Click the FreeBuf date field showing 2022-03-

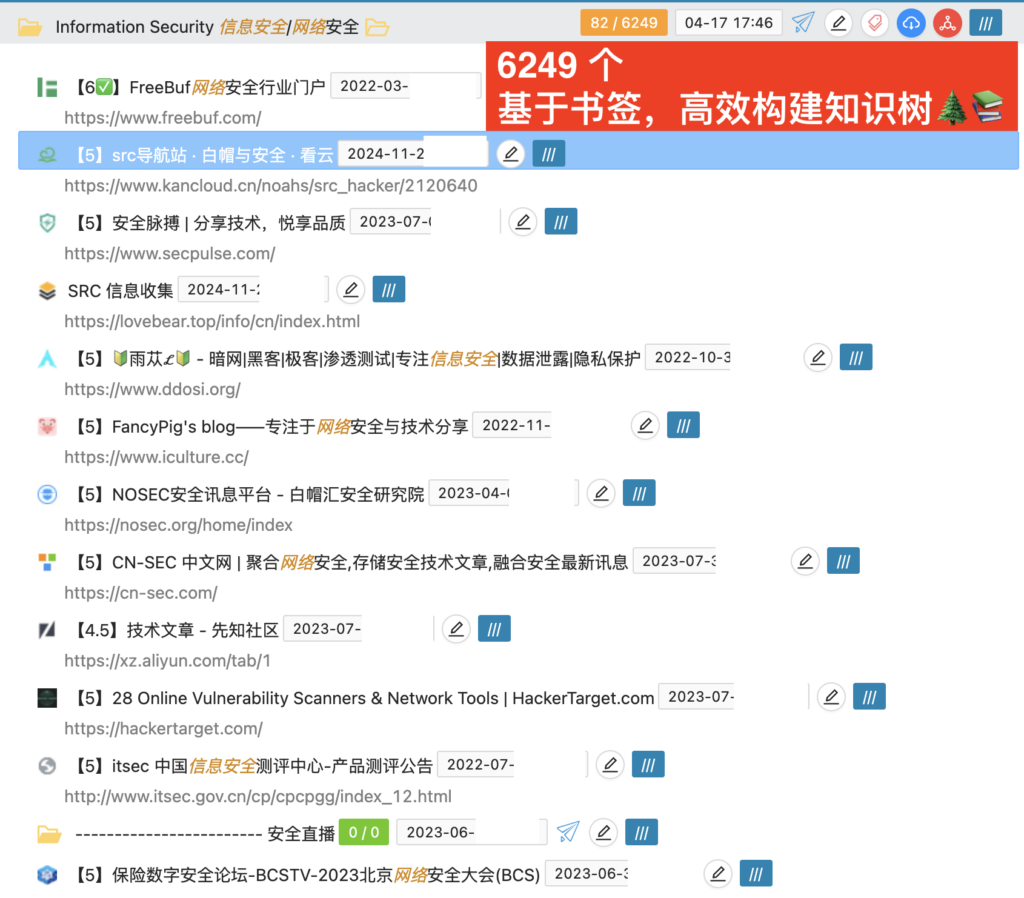pyautogui.click(x=406, y=86)
